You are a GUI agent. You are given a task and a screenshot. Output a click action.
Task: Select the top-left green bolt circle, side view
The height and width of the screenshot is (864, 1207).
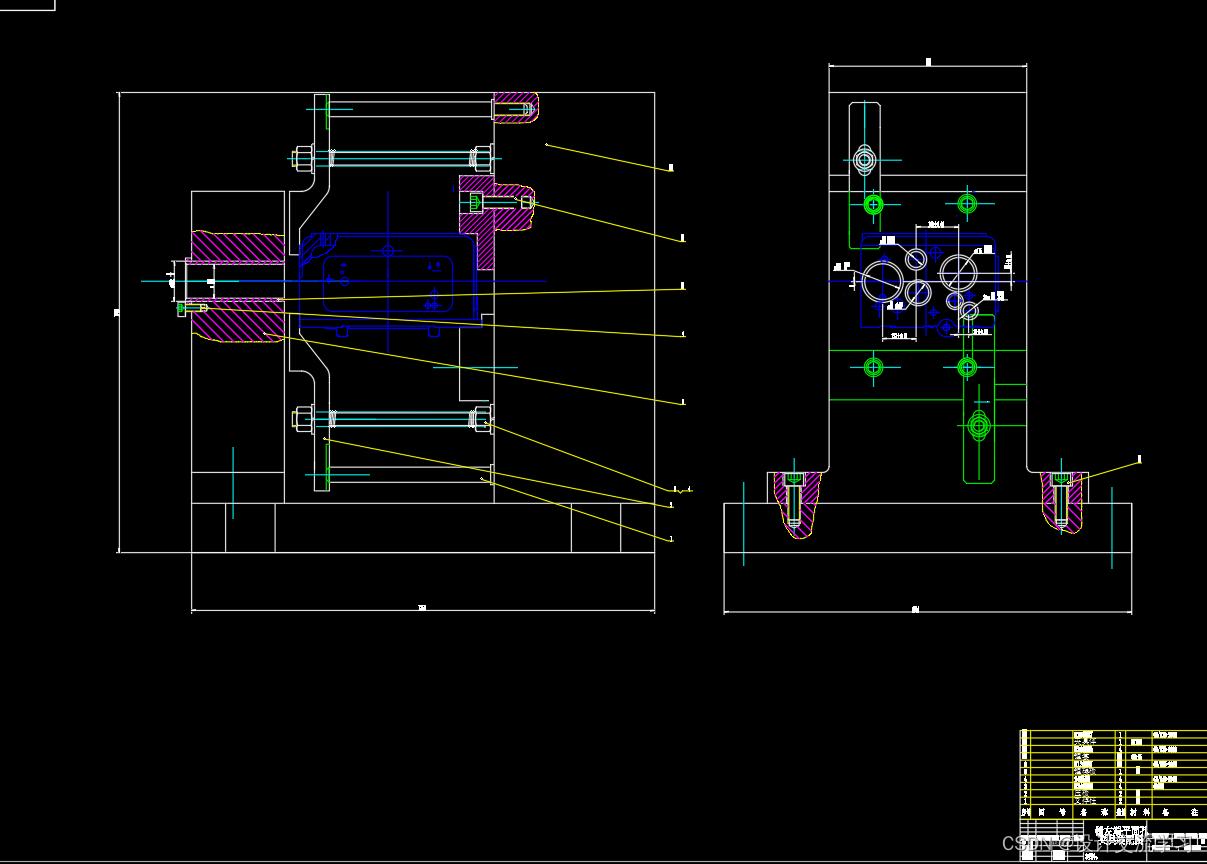pos(873,204)
